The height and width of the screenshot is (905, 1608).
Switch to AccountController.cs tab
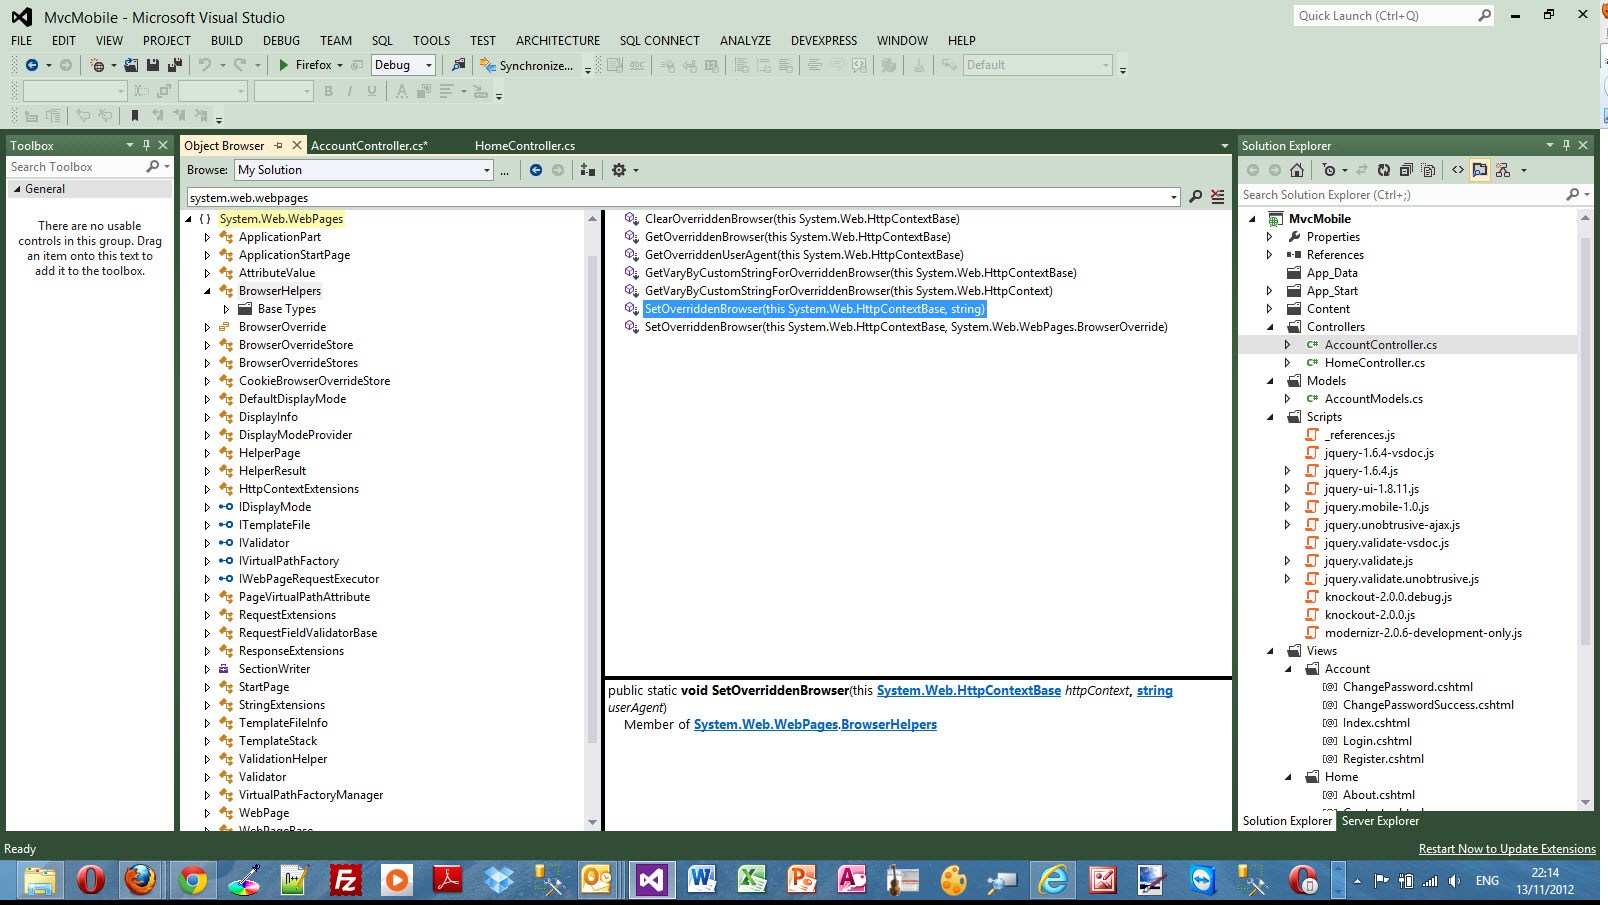tap(369, 146)
